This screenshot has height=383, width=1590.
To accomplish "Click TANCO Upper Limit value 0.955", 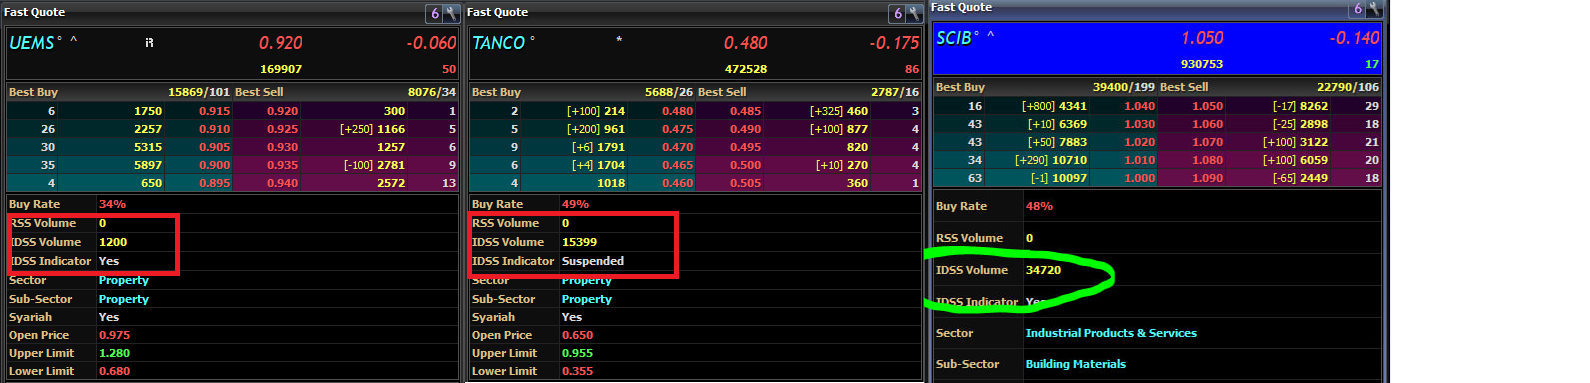I will pos(577,353).
